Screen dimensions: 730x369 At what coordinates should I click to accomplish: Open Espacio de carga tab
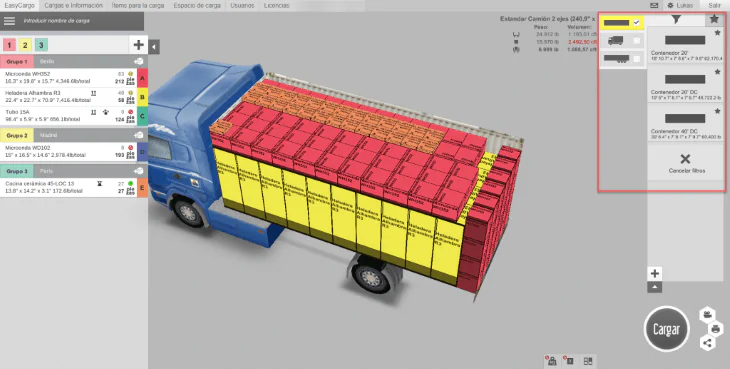click(197, 6)
